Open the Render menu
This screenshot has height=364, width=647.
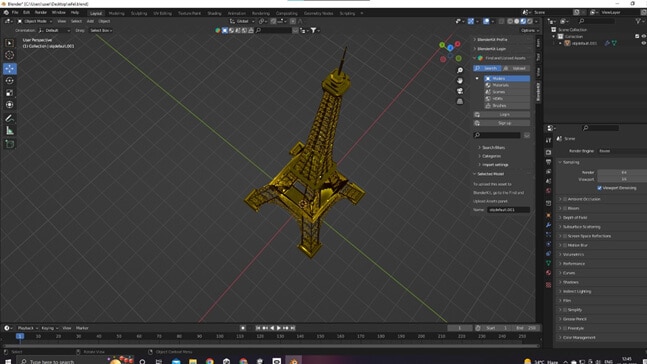[41, 12]
